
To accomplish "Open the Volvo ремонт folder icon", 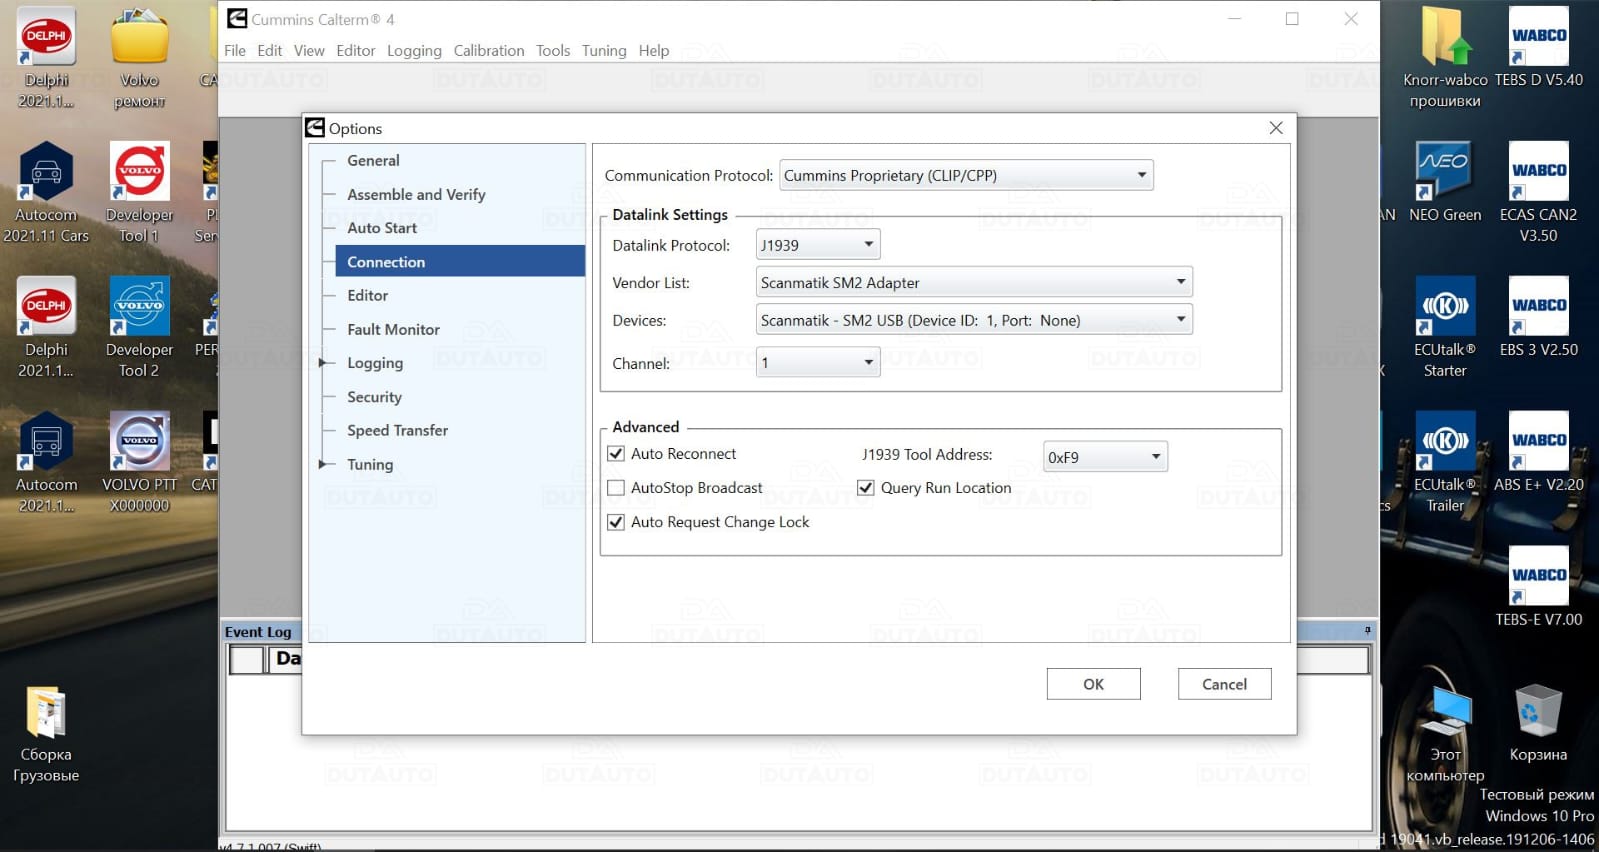I will point(139,38).
